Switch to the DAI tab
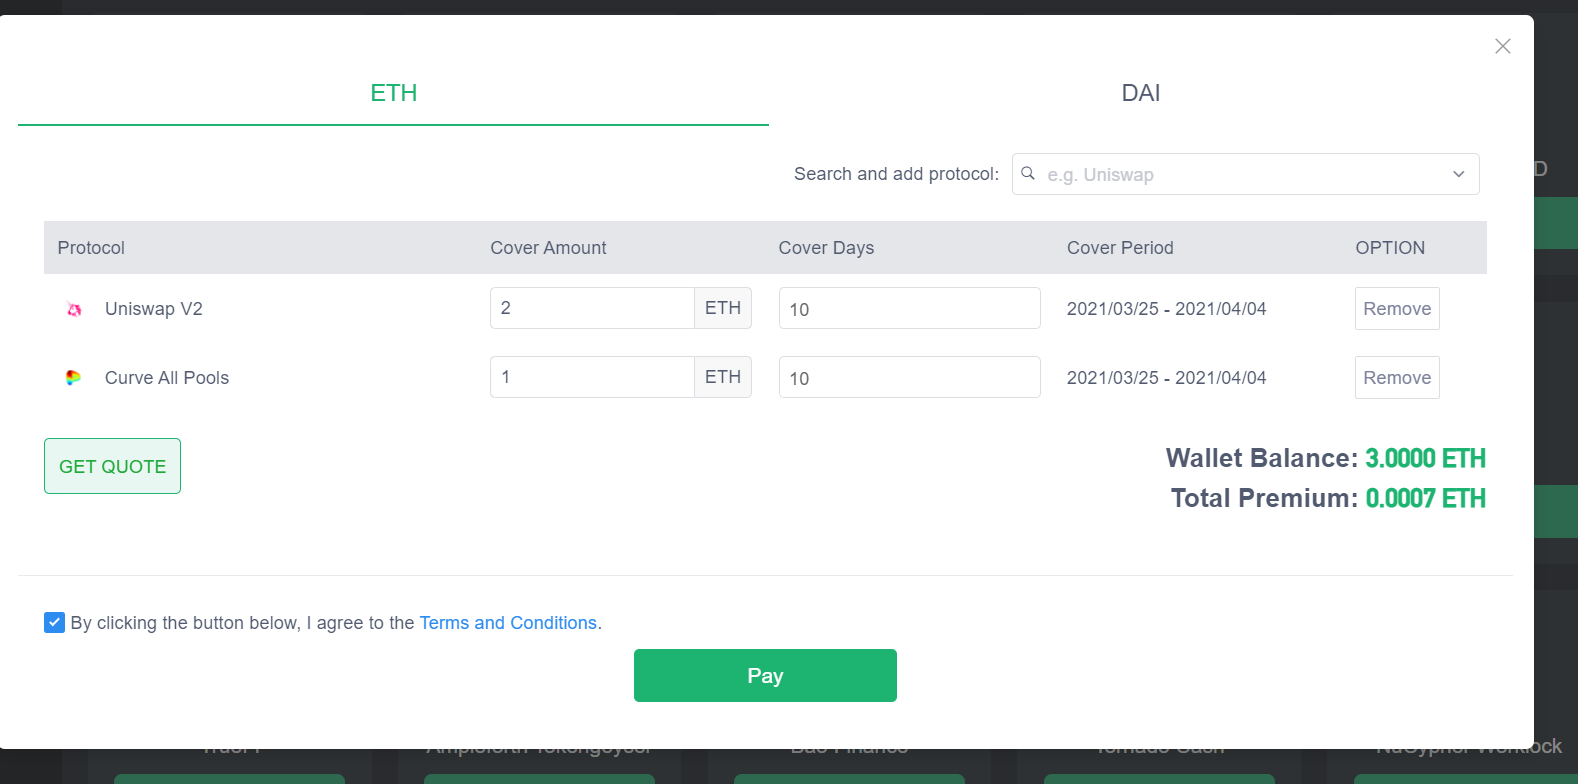The height and width of the screenshot is (784, 1578). point(1141,93)
